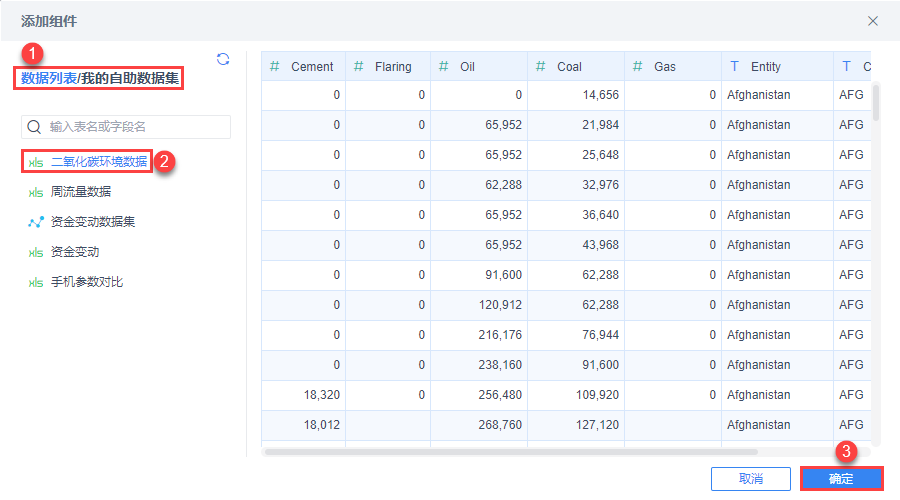Click the numeric type icon of Cement
The height and width of the screenshot is (500, 900).
(275, 67)
